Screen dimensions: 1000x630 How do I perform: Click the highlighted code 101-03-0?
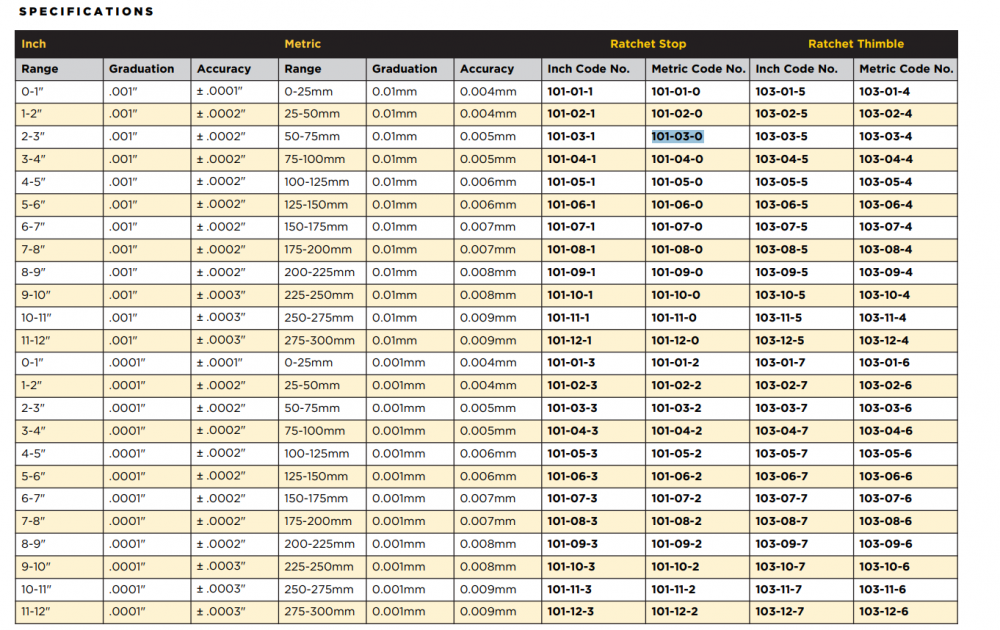[677, 136]
